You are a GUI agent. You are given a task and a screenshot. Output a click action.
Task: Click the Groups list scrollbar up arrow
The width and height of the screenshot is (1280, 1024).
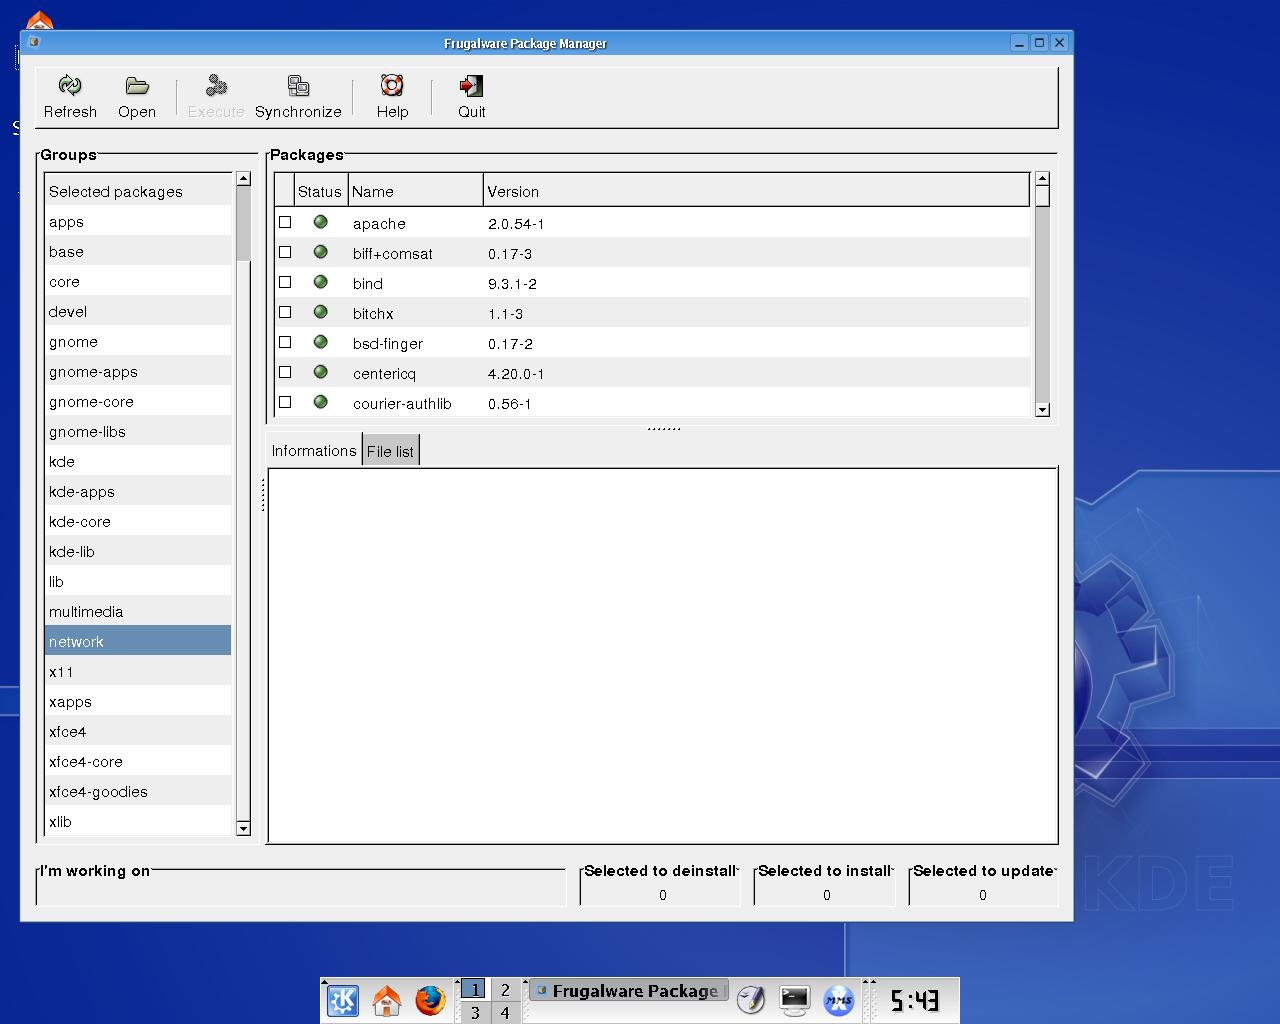coord(243,178)
